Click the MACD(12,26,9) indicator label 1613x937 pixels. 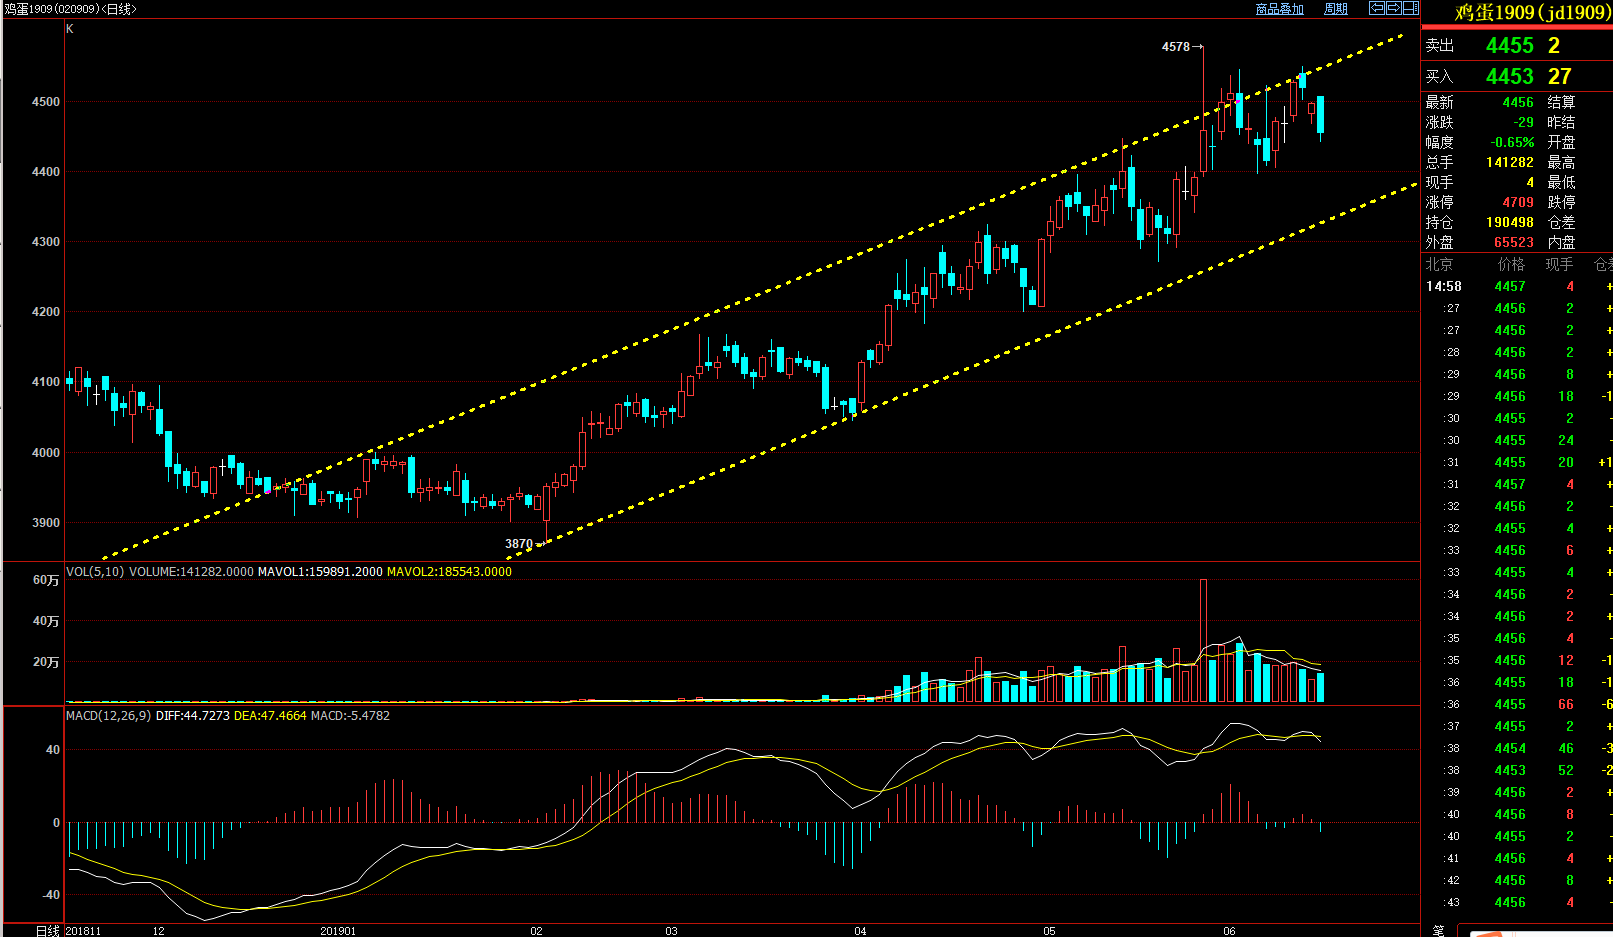pos(109,716)
